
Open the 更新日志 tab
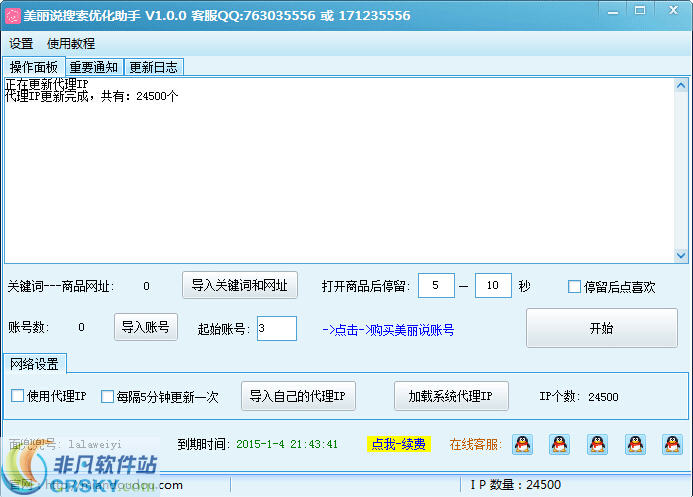(x=153, y=67)
